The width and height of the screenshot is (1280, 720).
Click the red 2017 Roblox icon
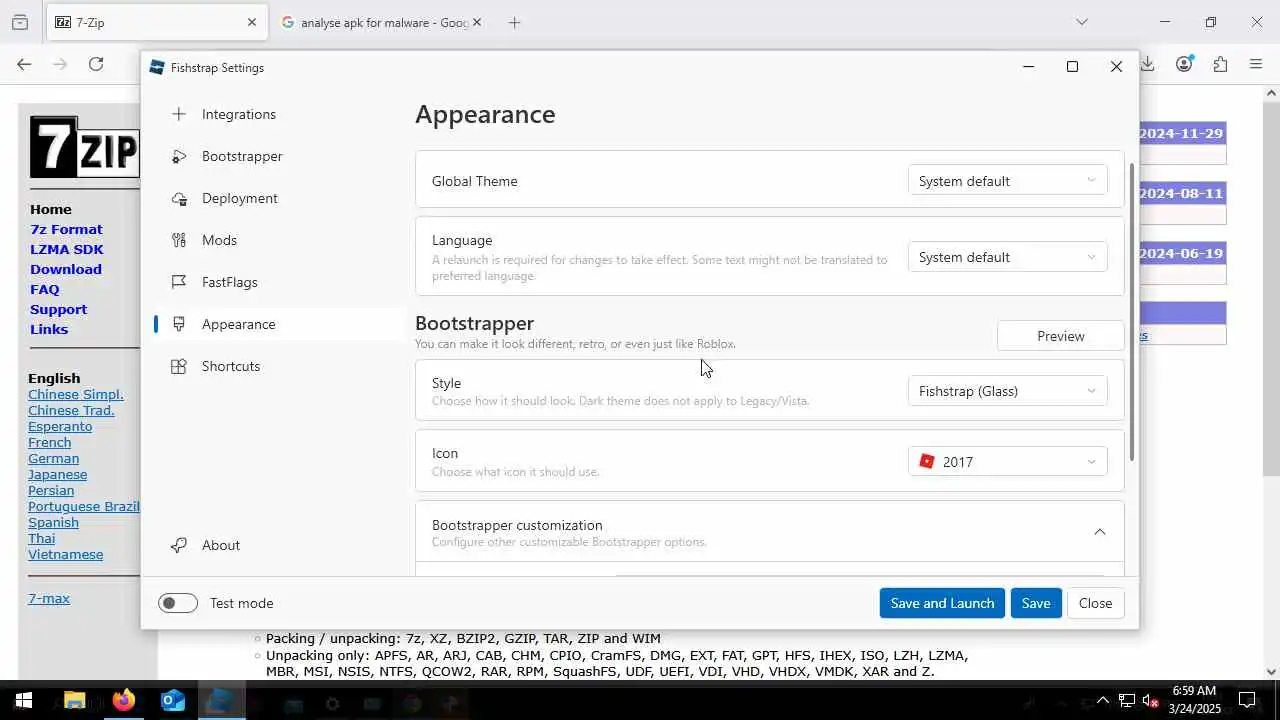(927, 461)
